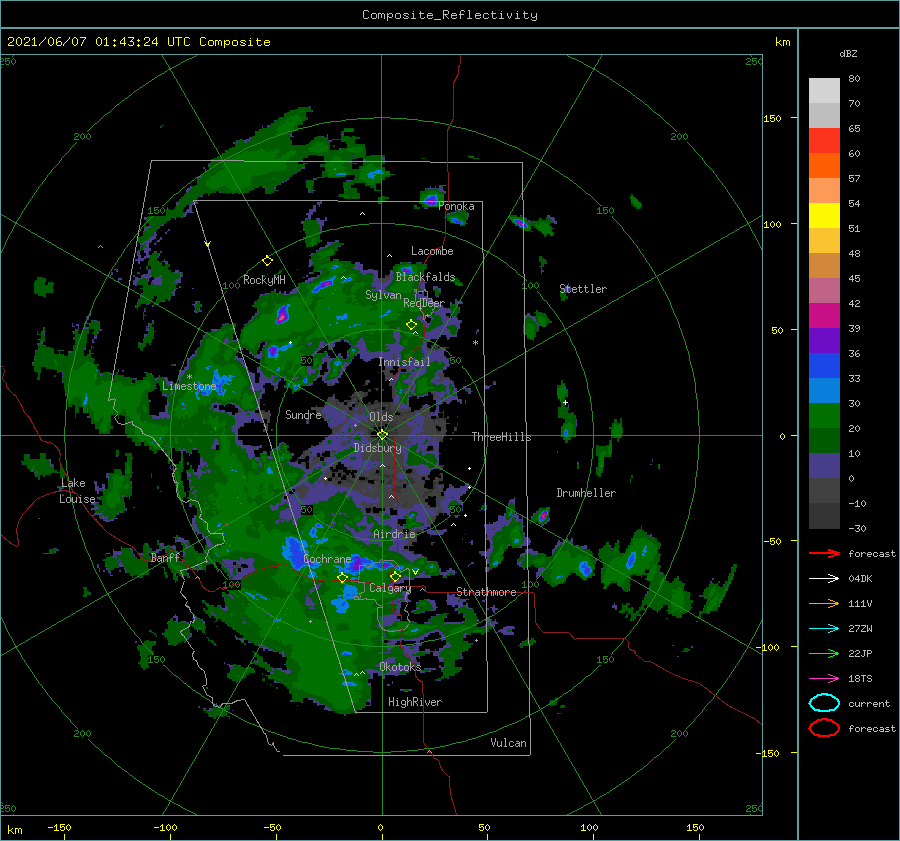Click the red forecast arrow in legend
900x841 pixels.
(824, 553)
